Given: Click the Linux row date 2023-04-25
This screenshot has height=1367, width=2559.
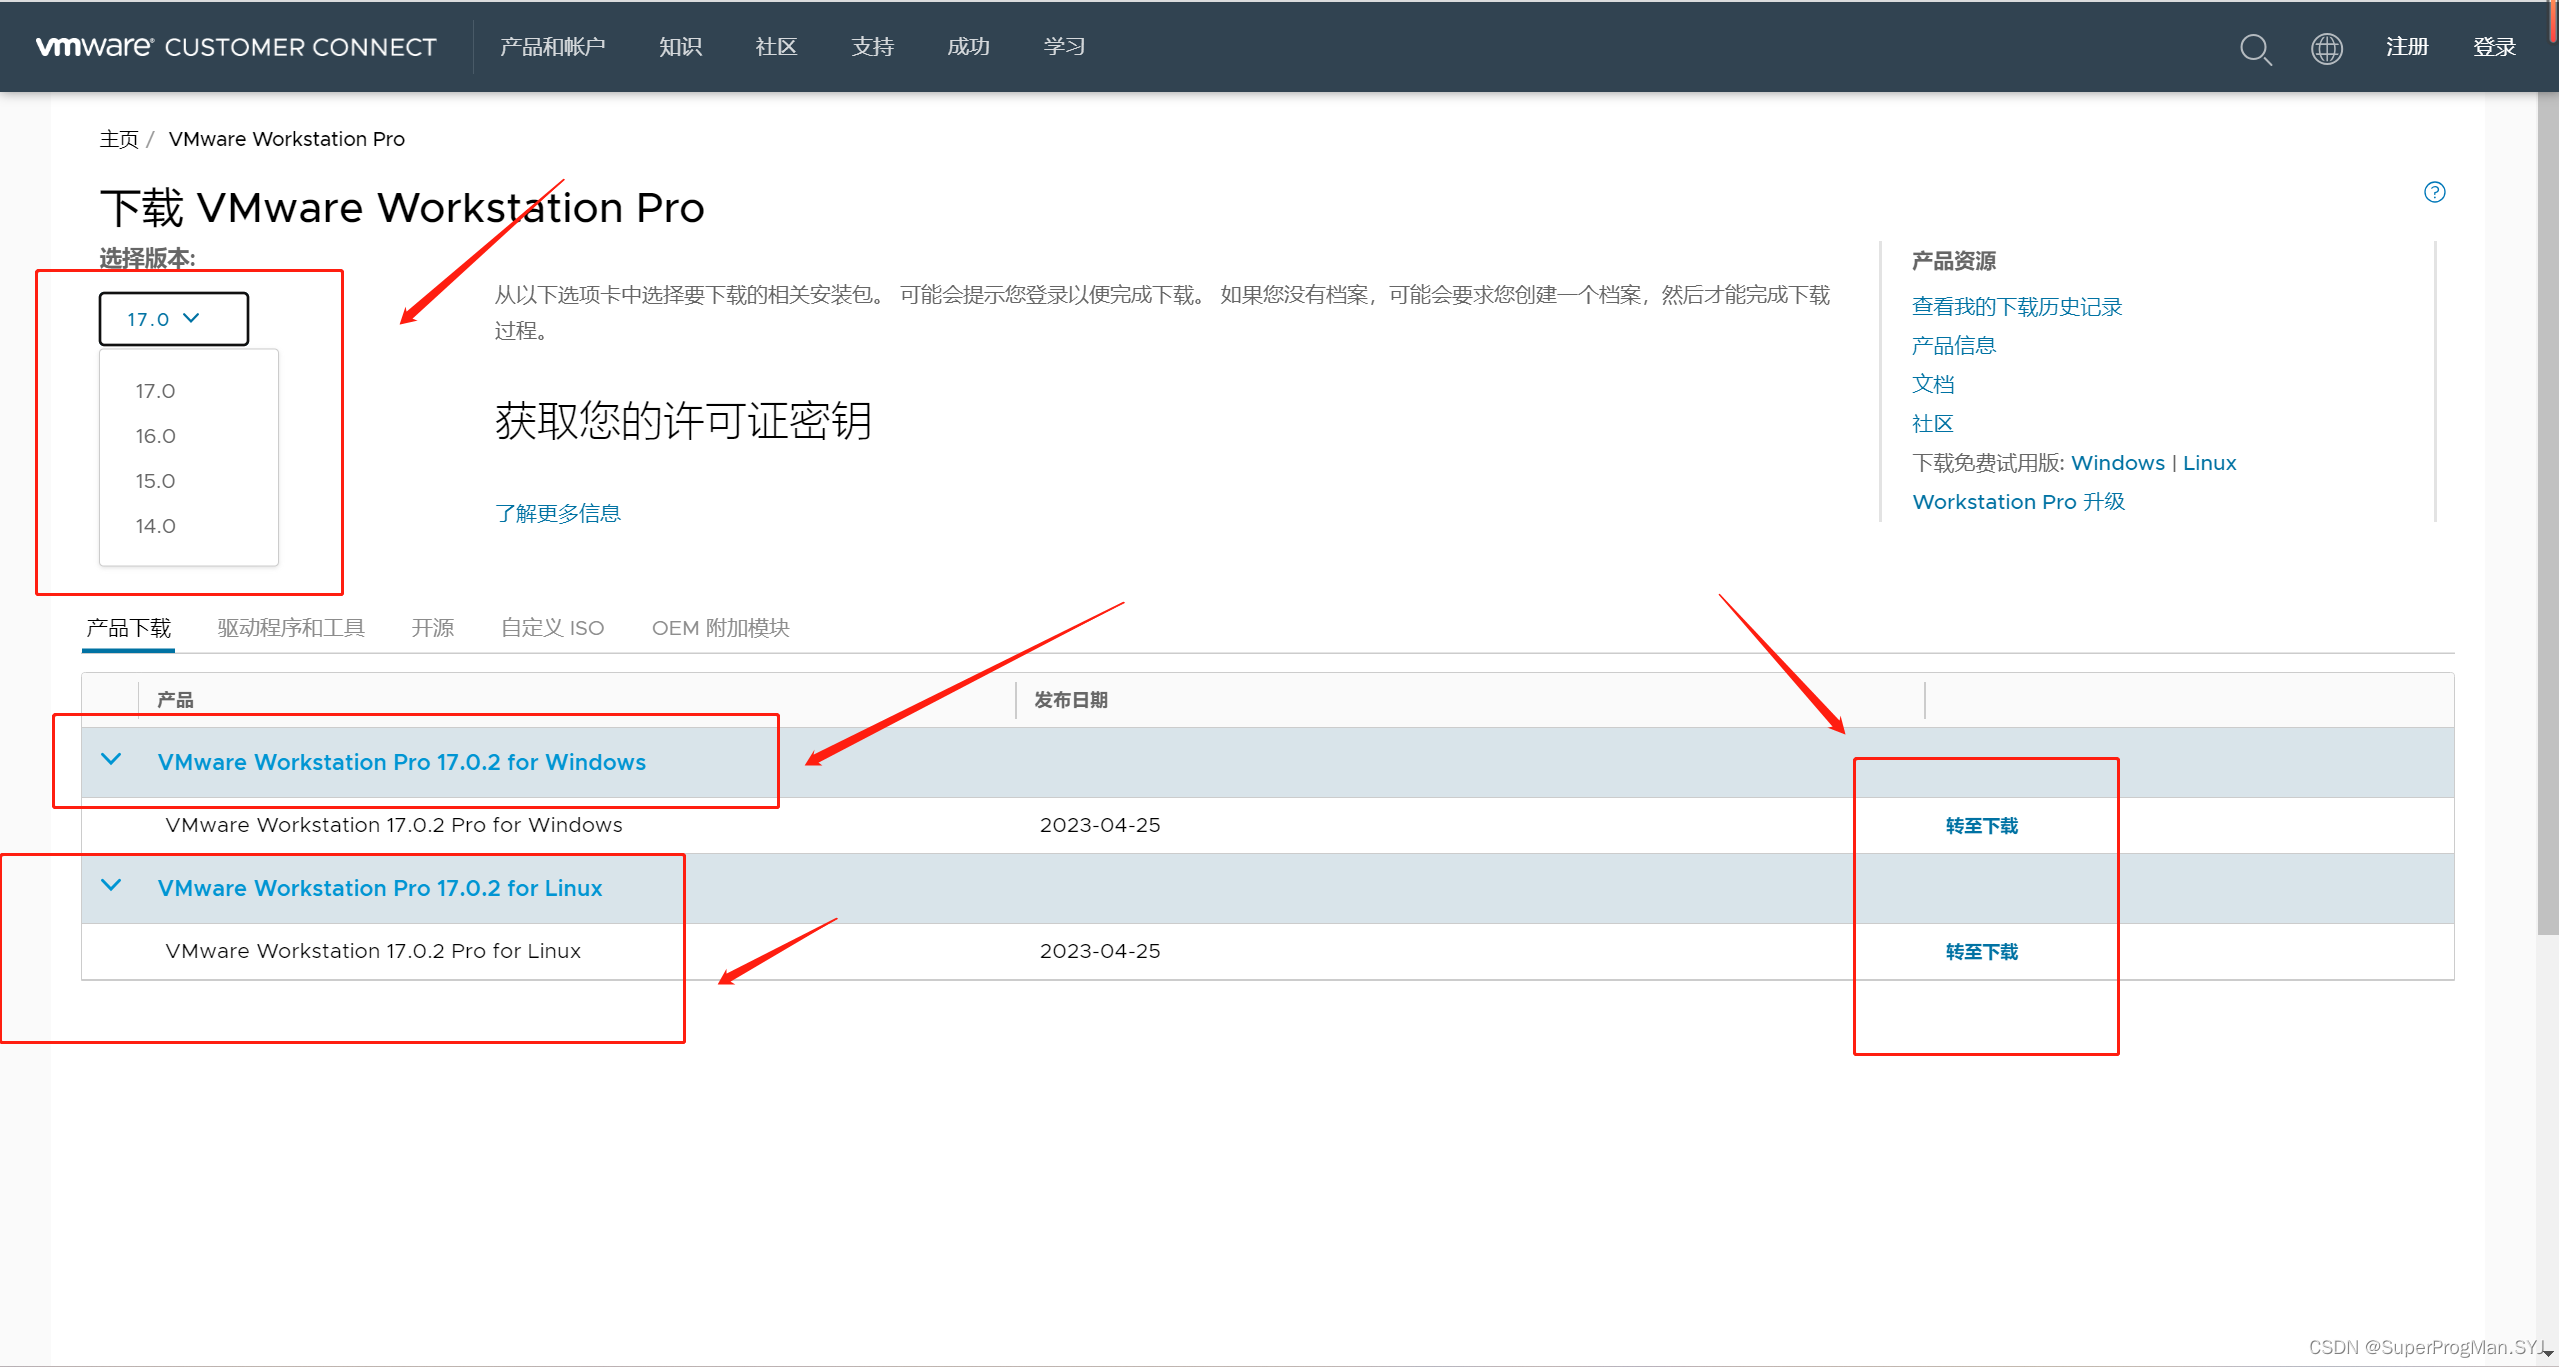Looking at the screenshot, I should tap(1100, 951).
